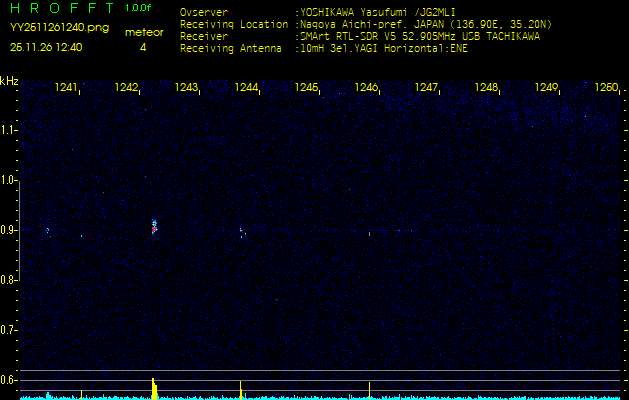Click the tallest yellow spike in power graph

(153, 386)
